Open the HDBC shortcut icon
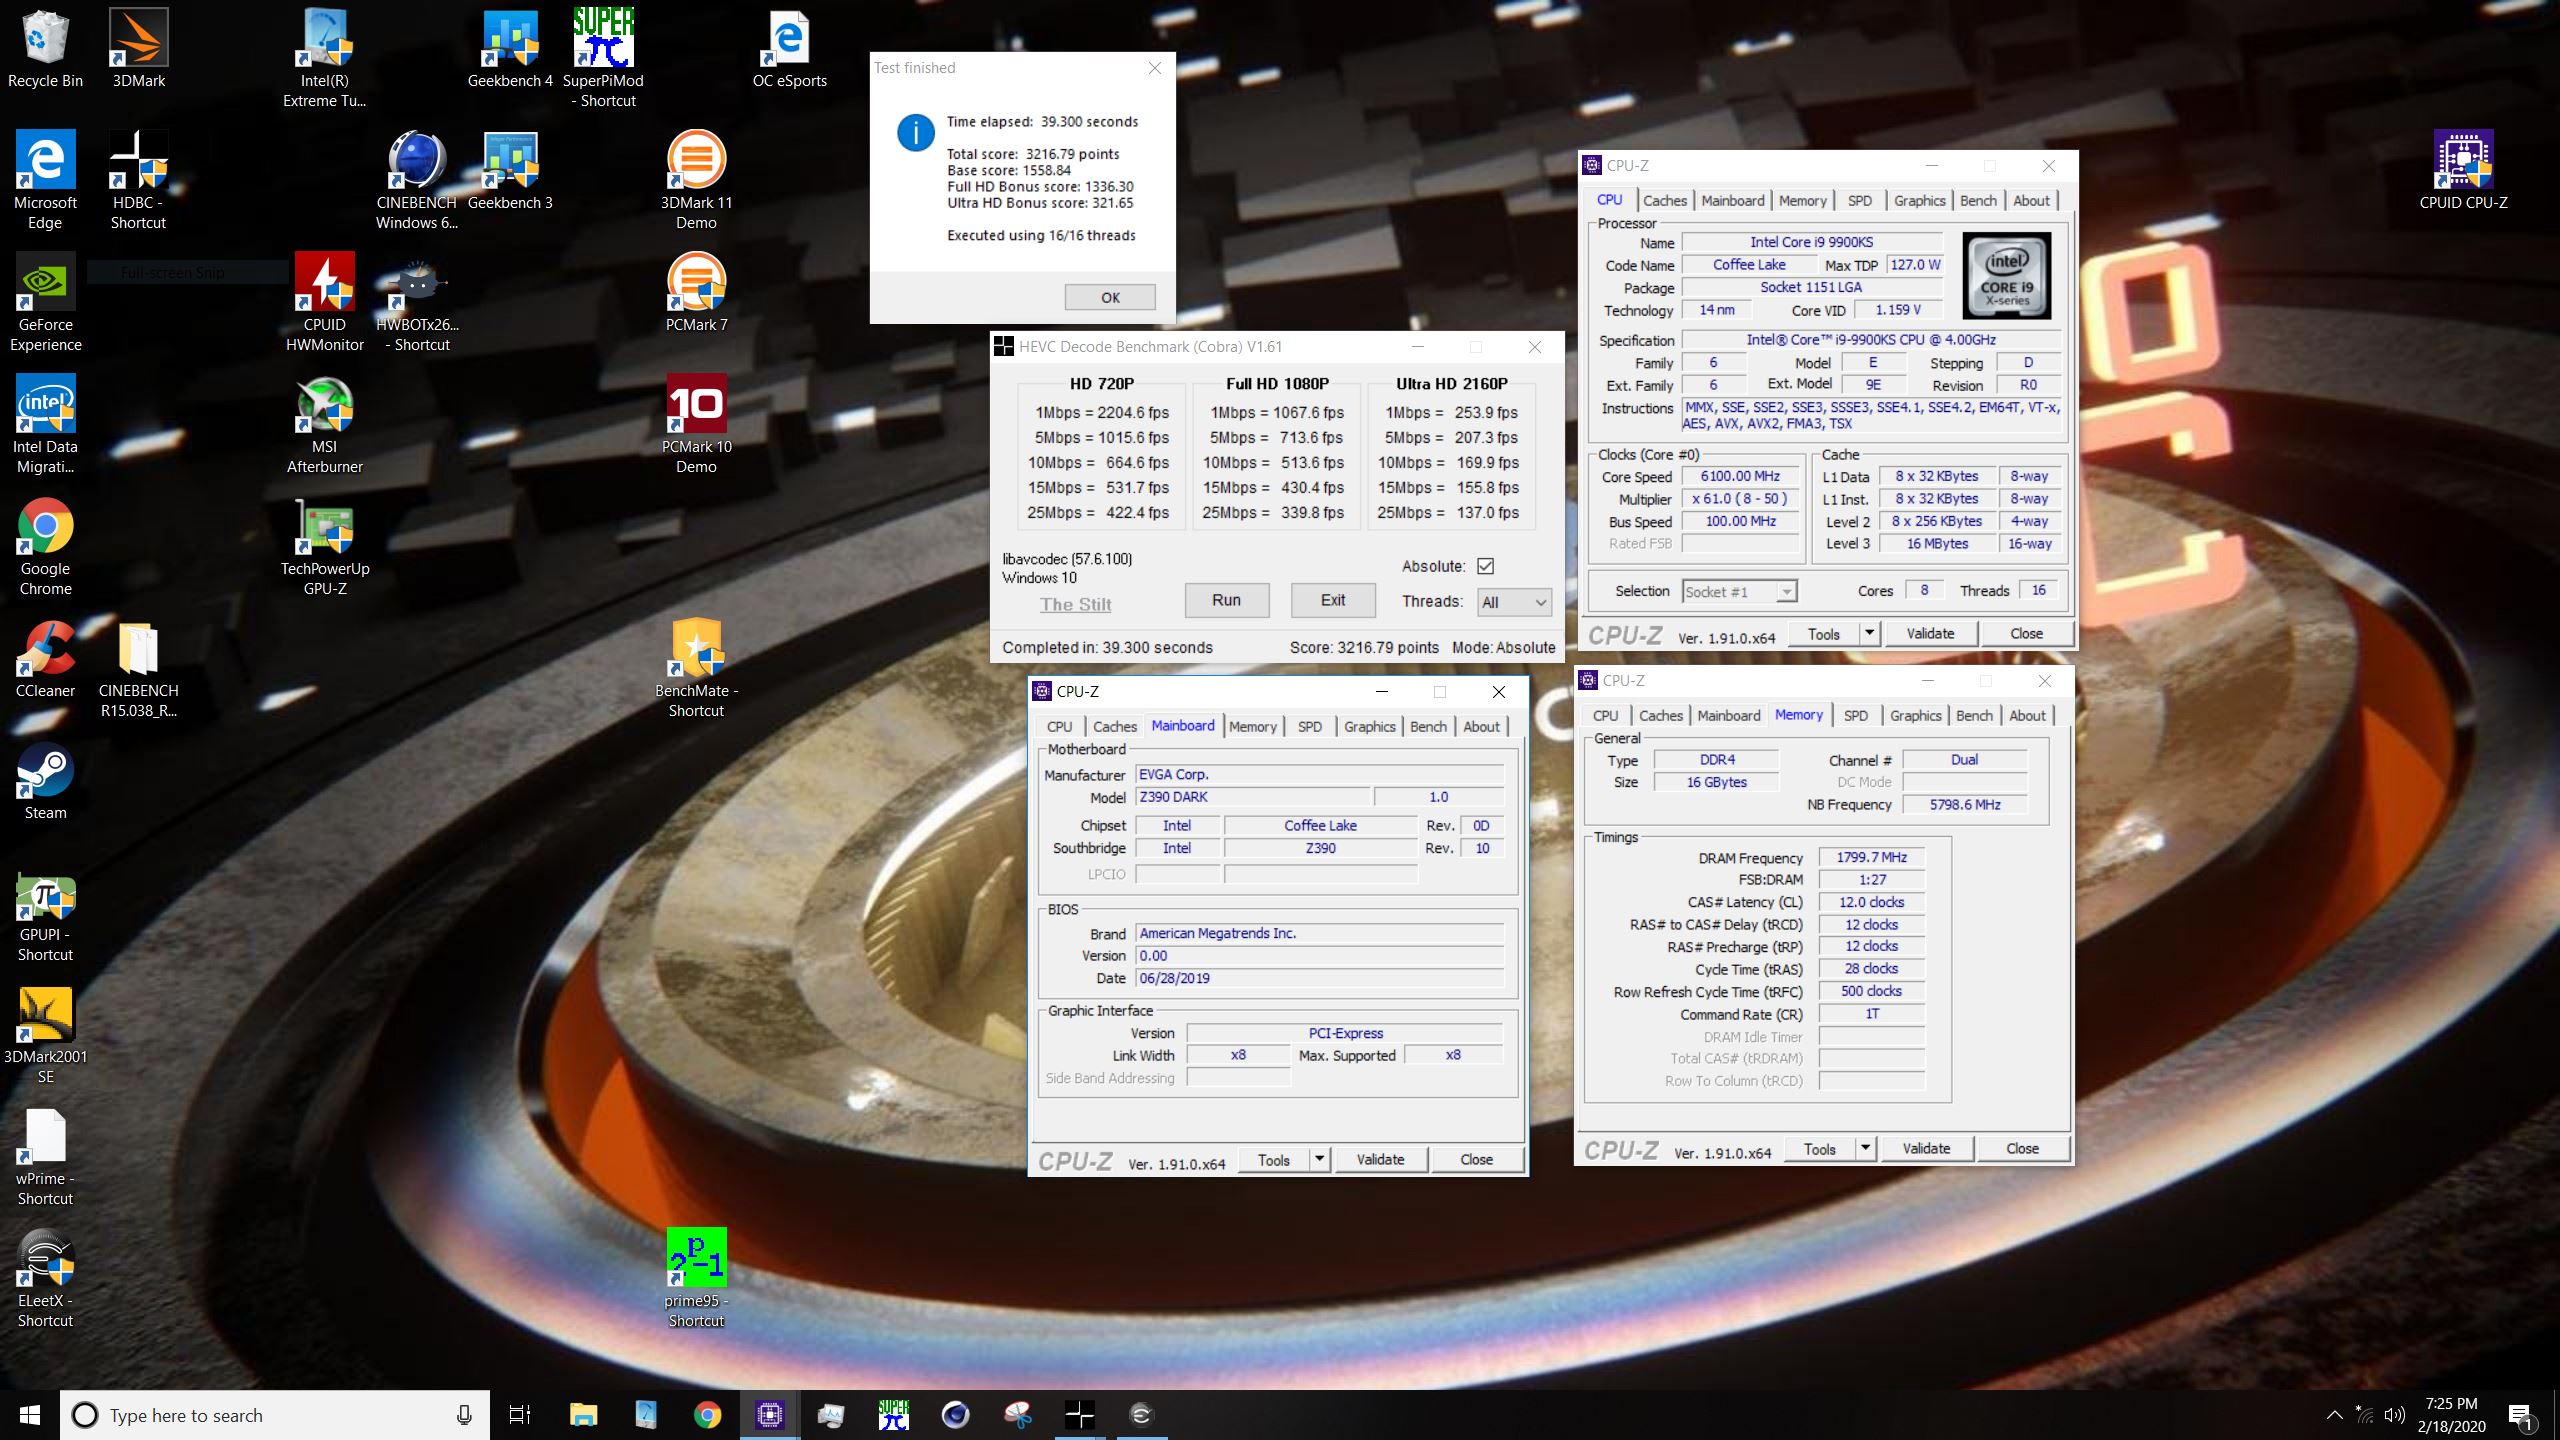This screenshot has height=1440, width=2560. [x=139, y=180]
